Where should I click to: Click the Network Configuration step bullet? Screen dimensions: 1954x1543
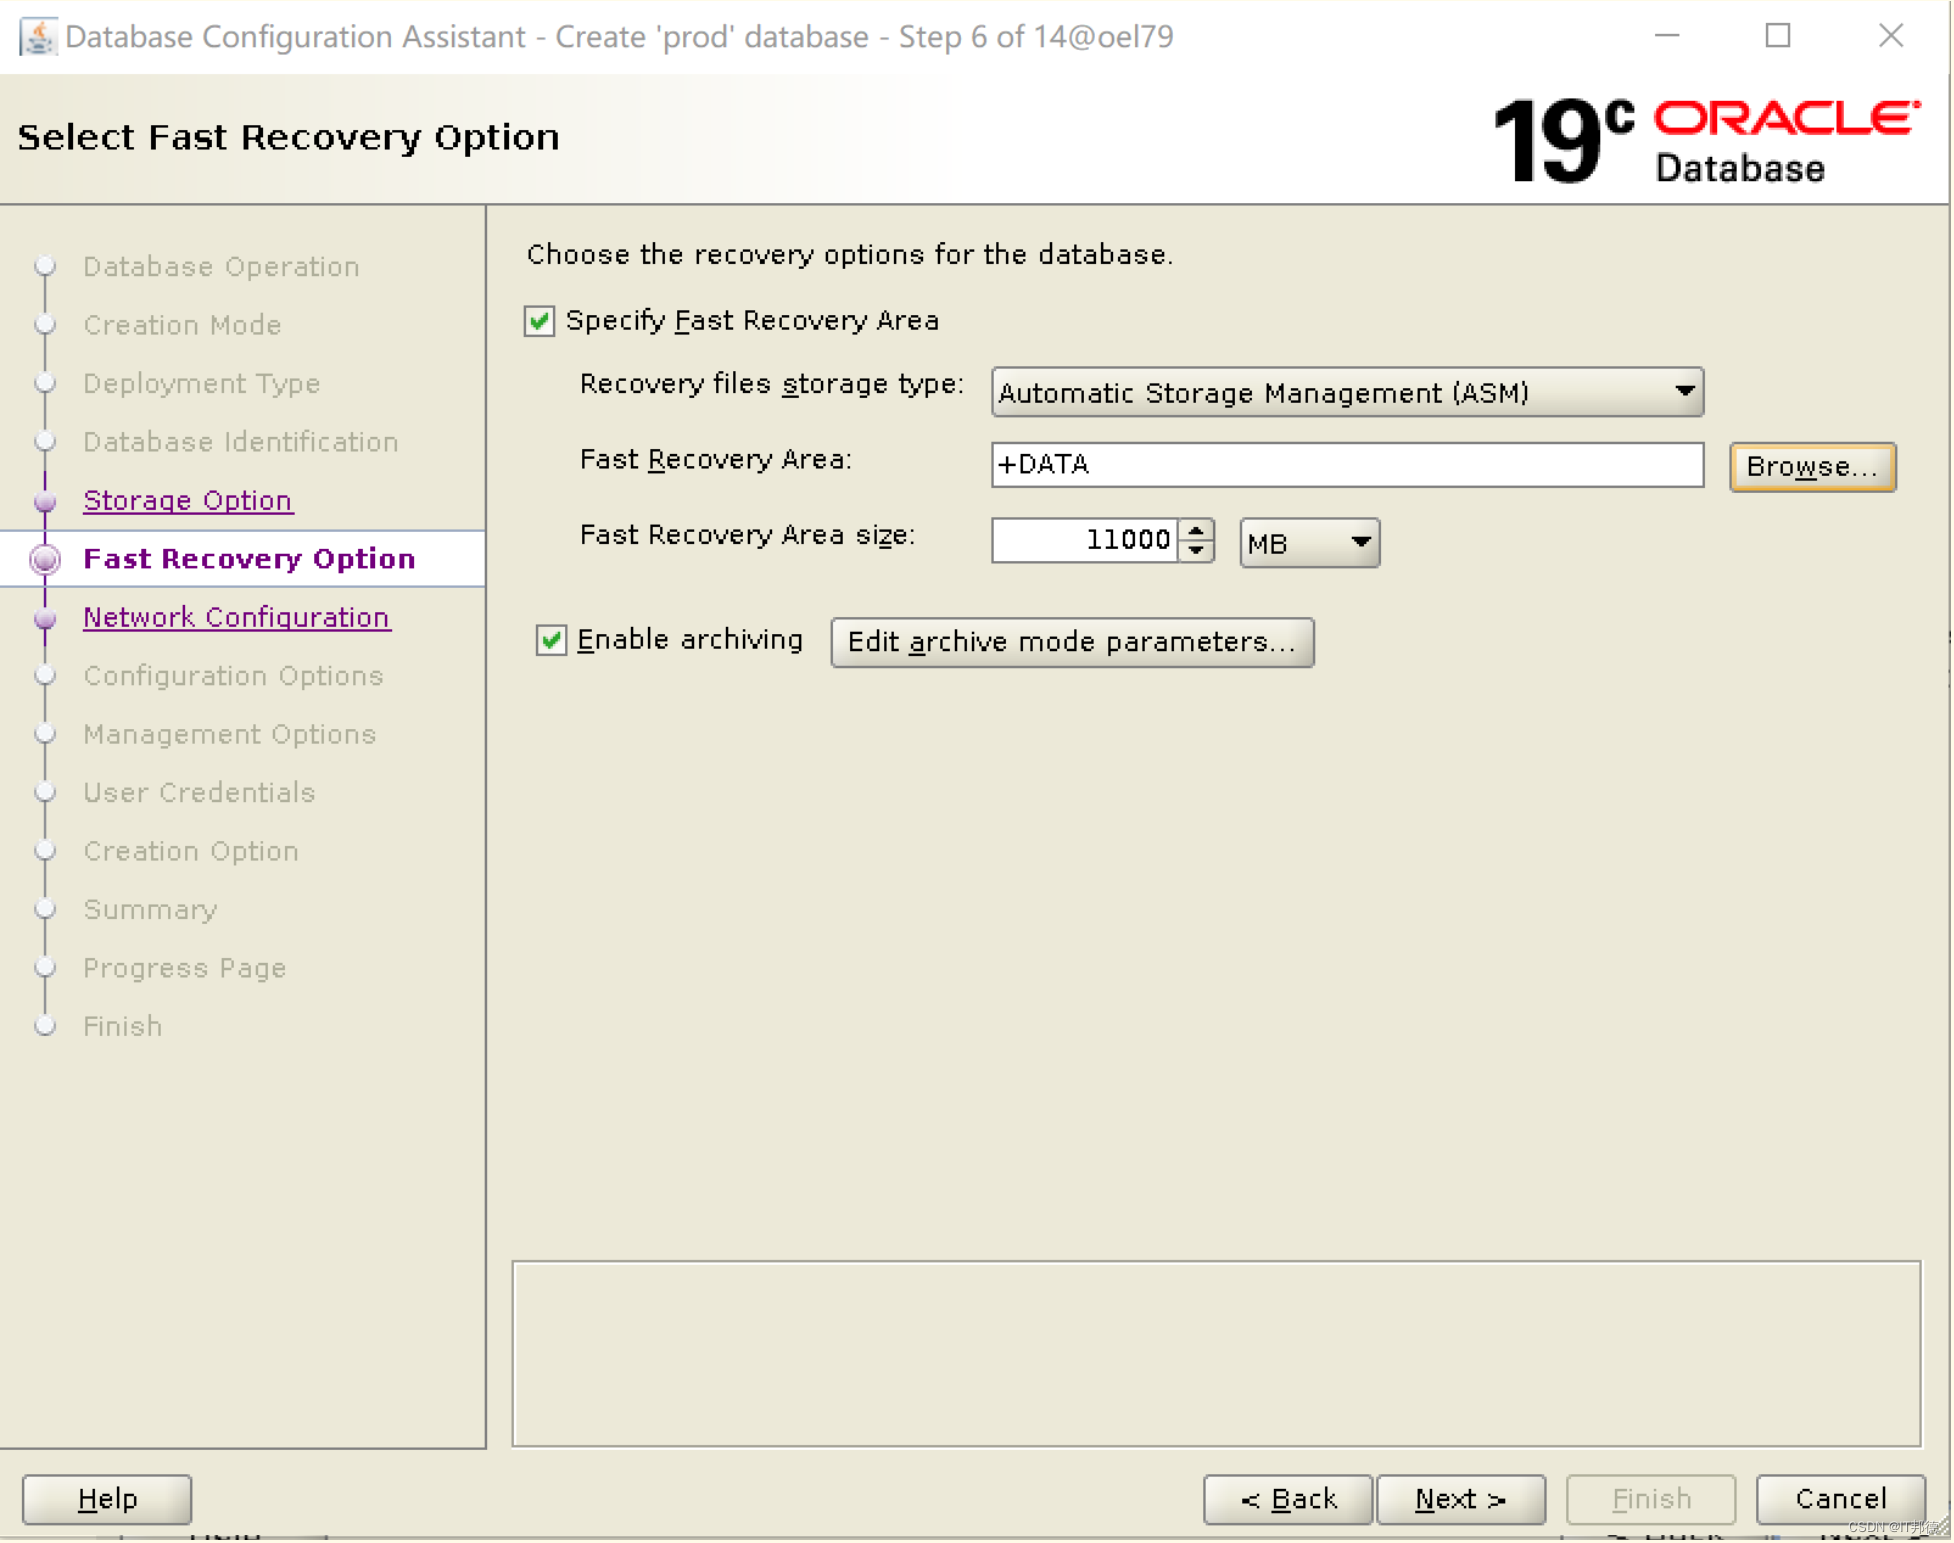point(45,618)
